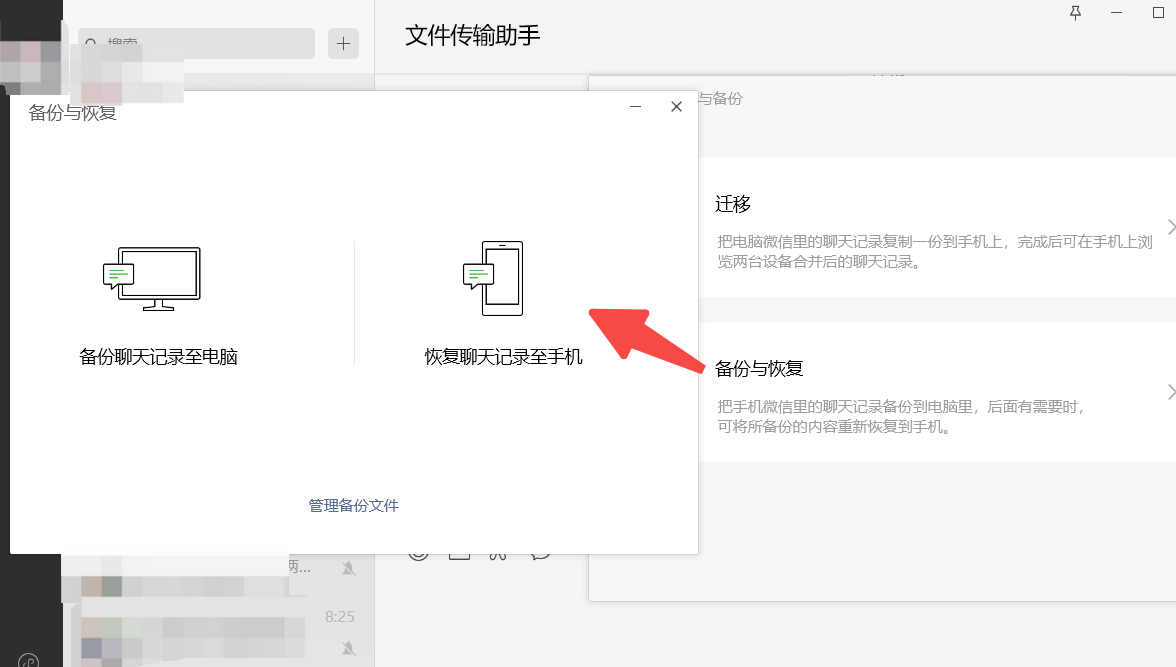
Task: Minimize the 备份与恢复 dialog
Action: [x=635, y=107]
